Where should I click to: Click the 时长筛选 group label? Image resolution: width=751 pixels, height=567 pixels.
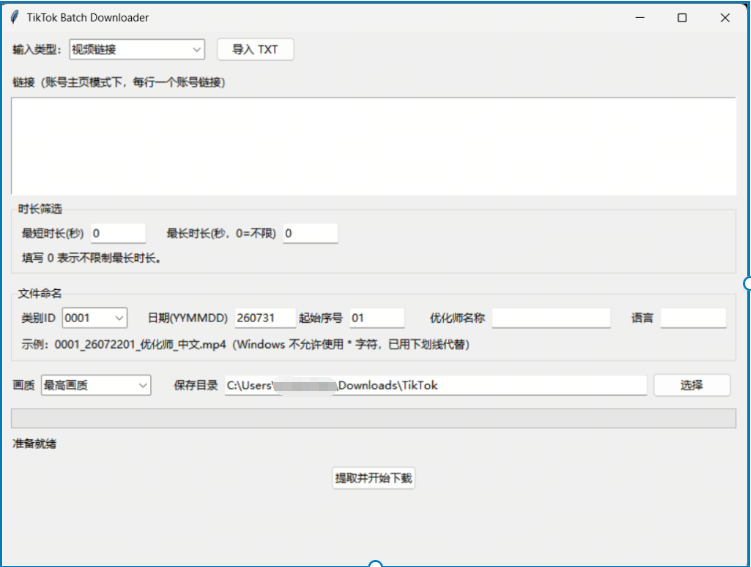tap(40, 209)
